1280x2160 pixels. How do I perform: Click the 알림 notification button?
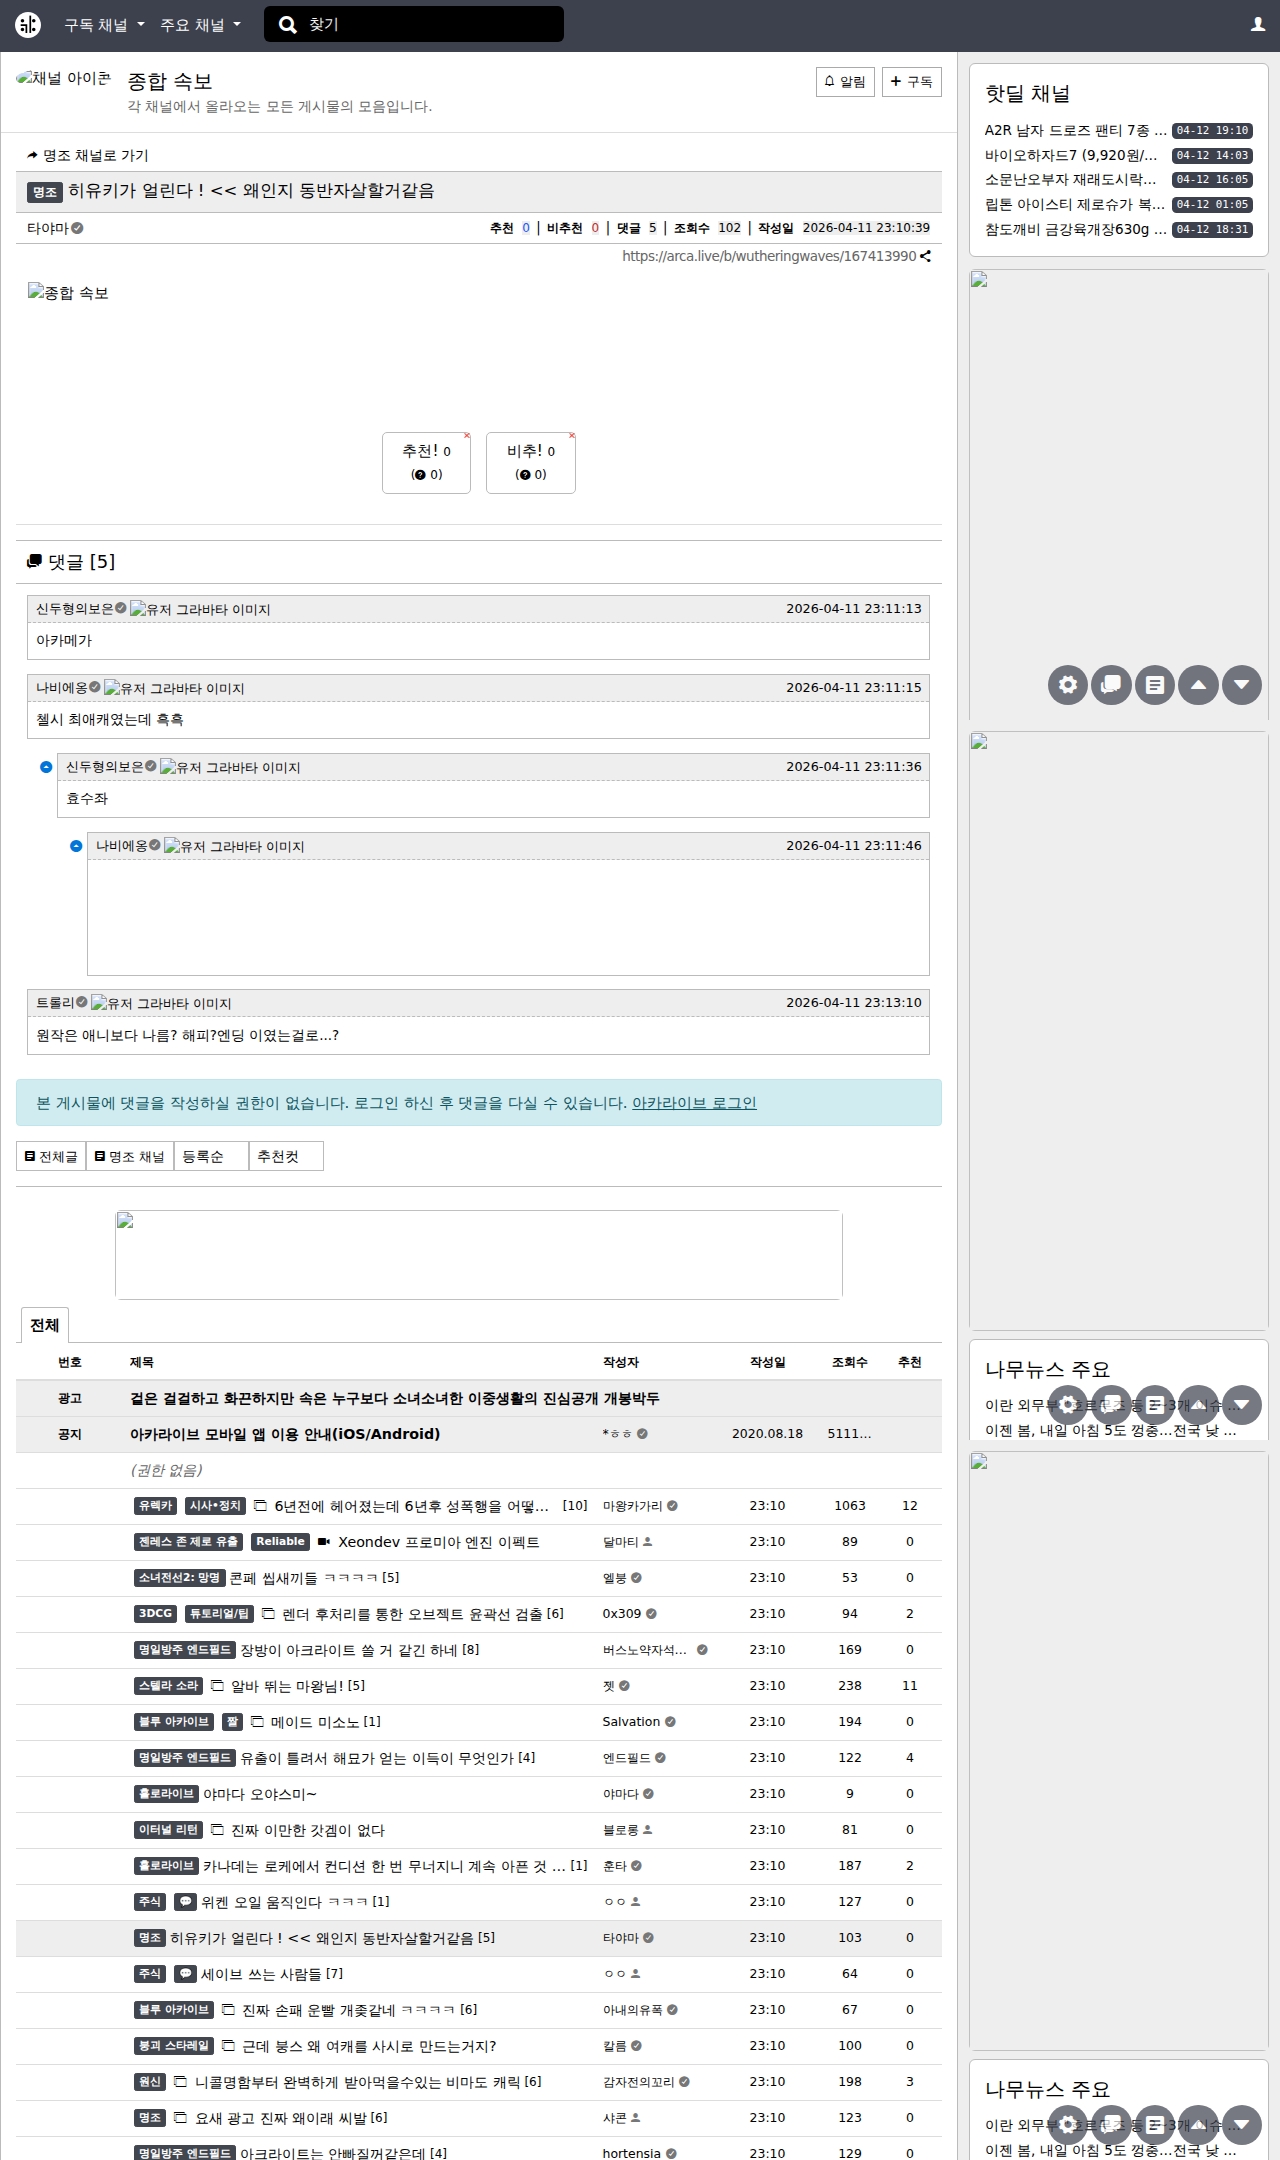pyautogui.click(x=845, y=82)
